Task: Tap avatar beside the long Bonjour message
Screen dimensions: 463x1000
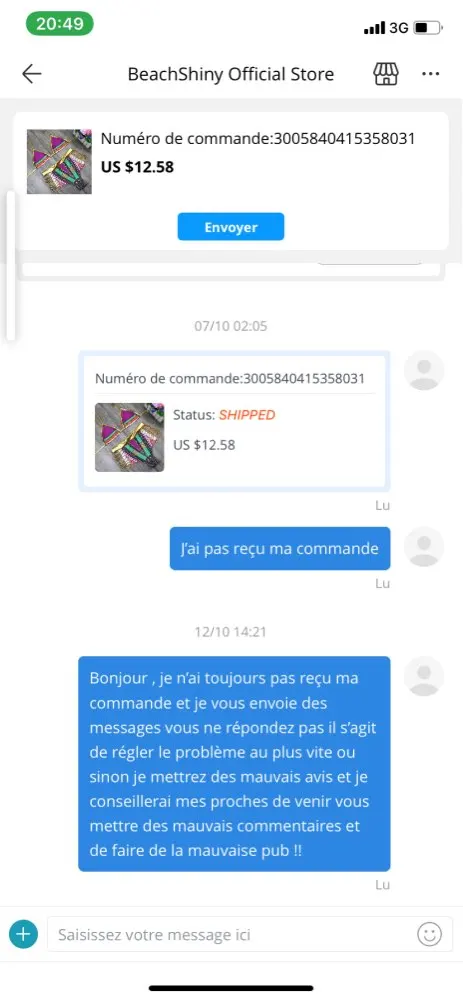Action: (424, 676)
